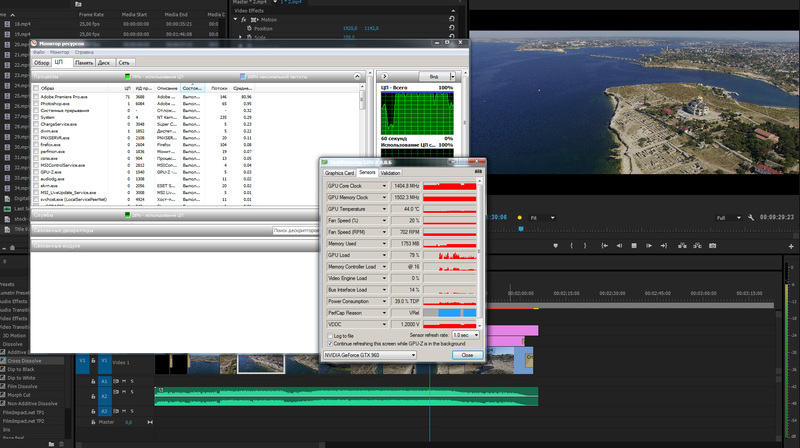
Task: Enable Log to file checkbox in GPU-Z
Action: point(330,336)
